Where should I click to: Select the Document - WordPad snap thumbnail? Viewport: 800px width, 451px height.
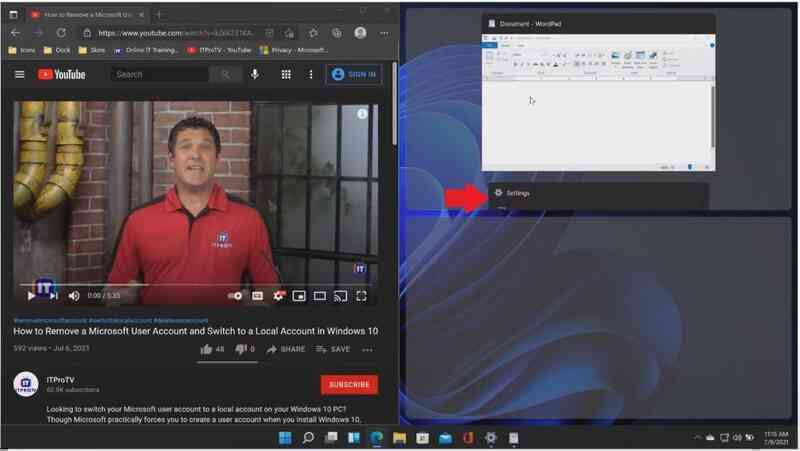pyautogui.click(x=598, y=93)
